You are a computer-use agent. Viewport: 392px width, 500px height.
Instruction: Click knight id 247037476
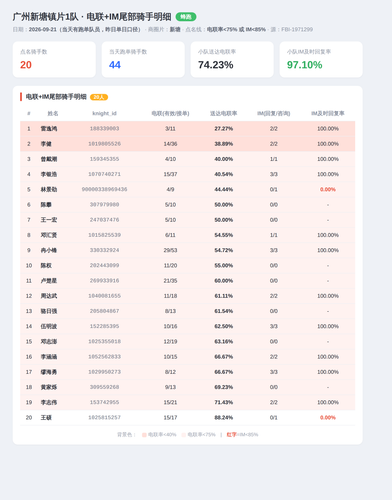104,220
